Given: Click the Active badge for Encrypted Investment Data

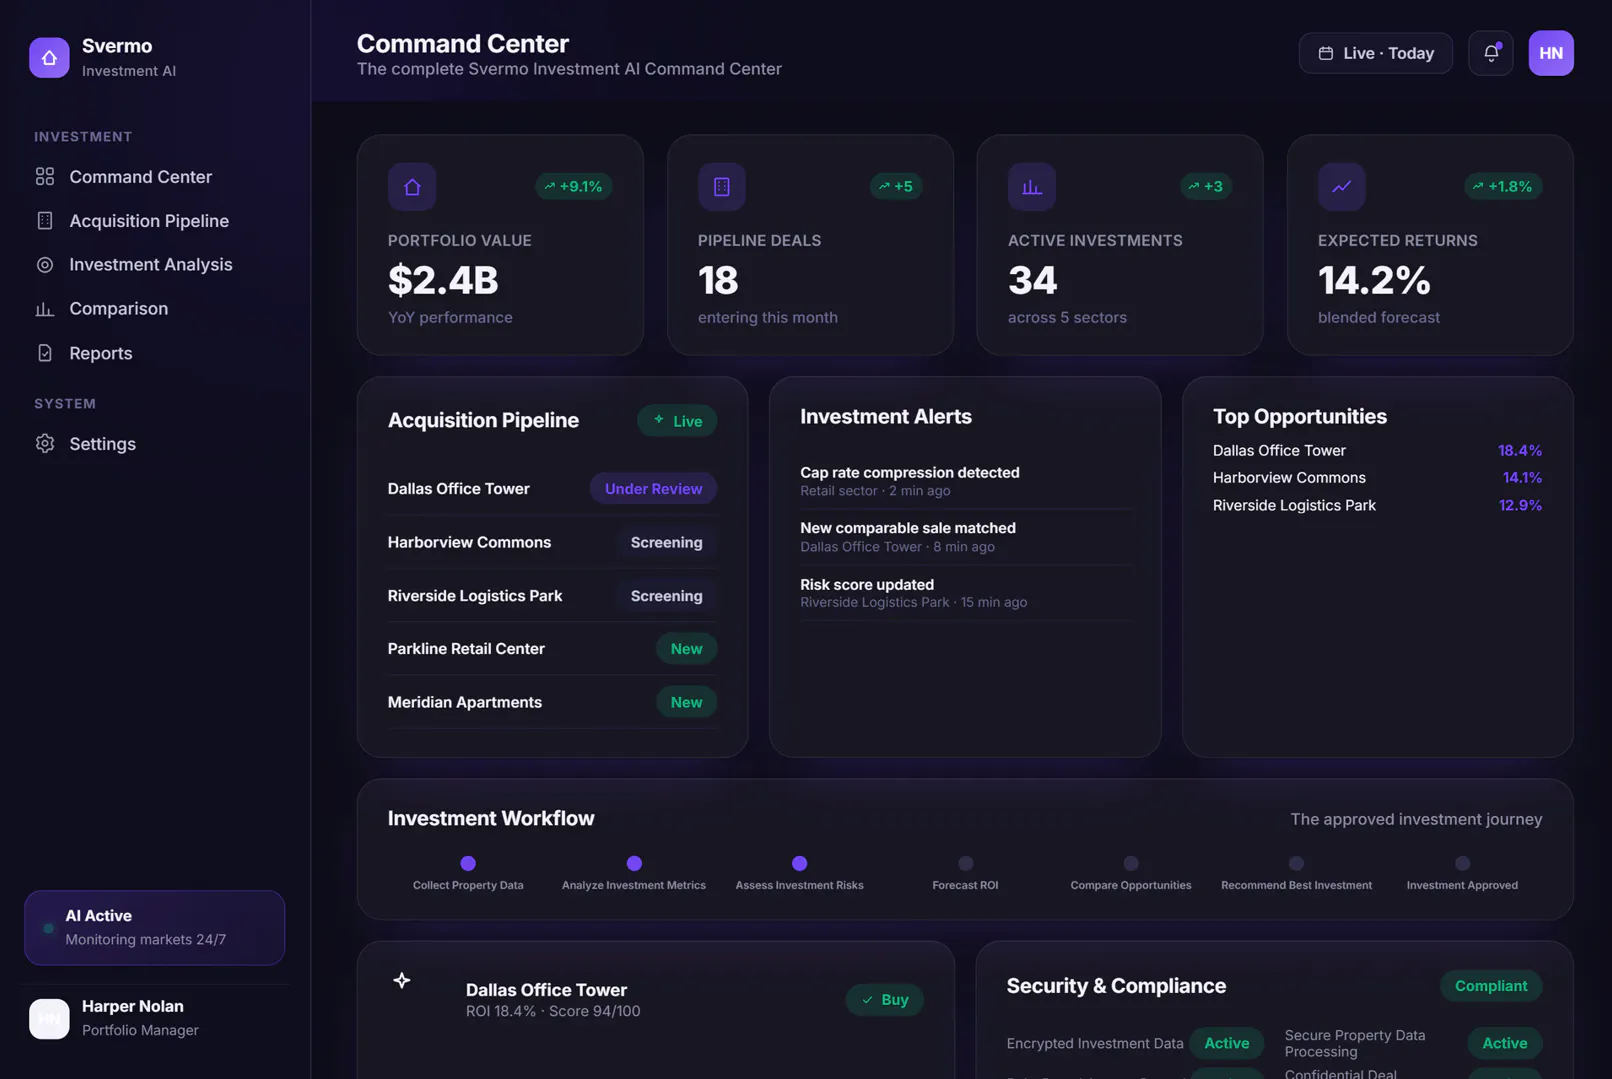Looking at the screenshot, I should click(1226, 1043).
